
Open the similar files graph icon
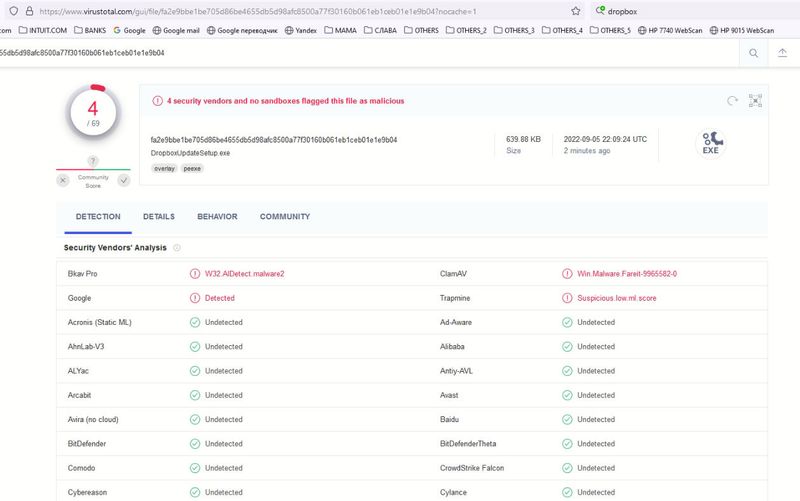pyautogui.click(x=755, y=101)
